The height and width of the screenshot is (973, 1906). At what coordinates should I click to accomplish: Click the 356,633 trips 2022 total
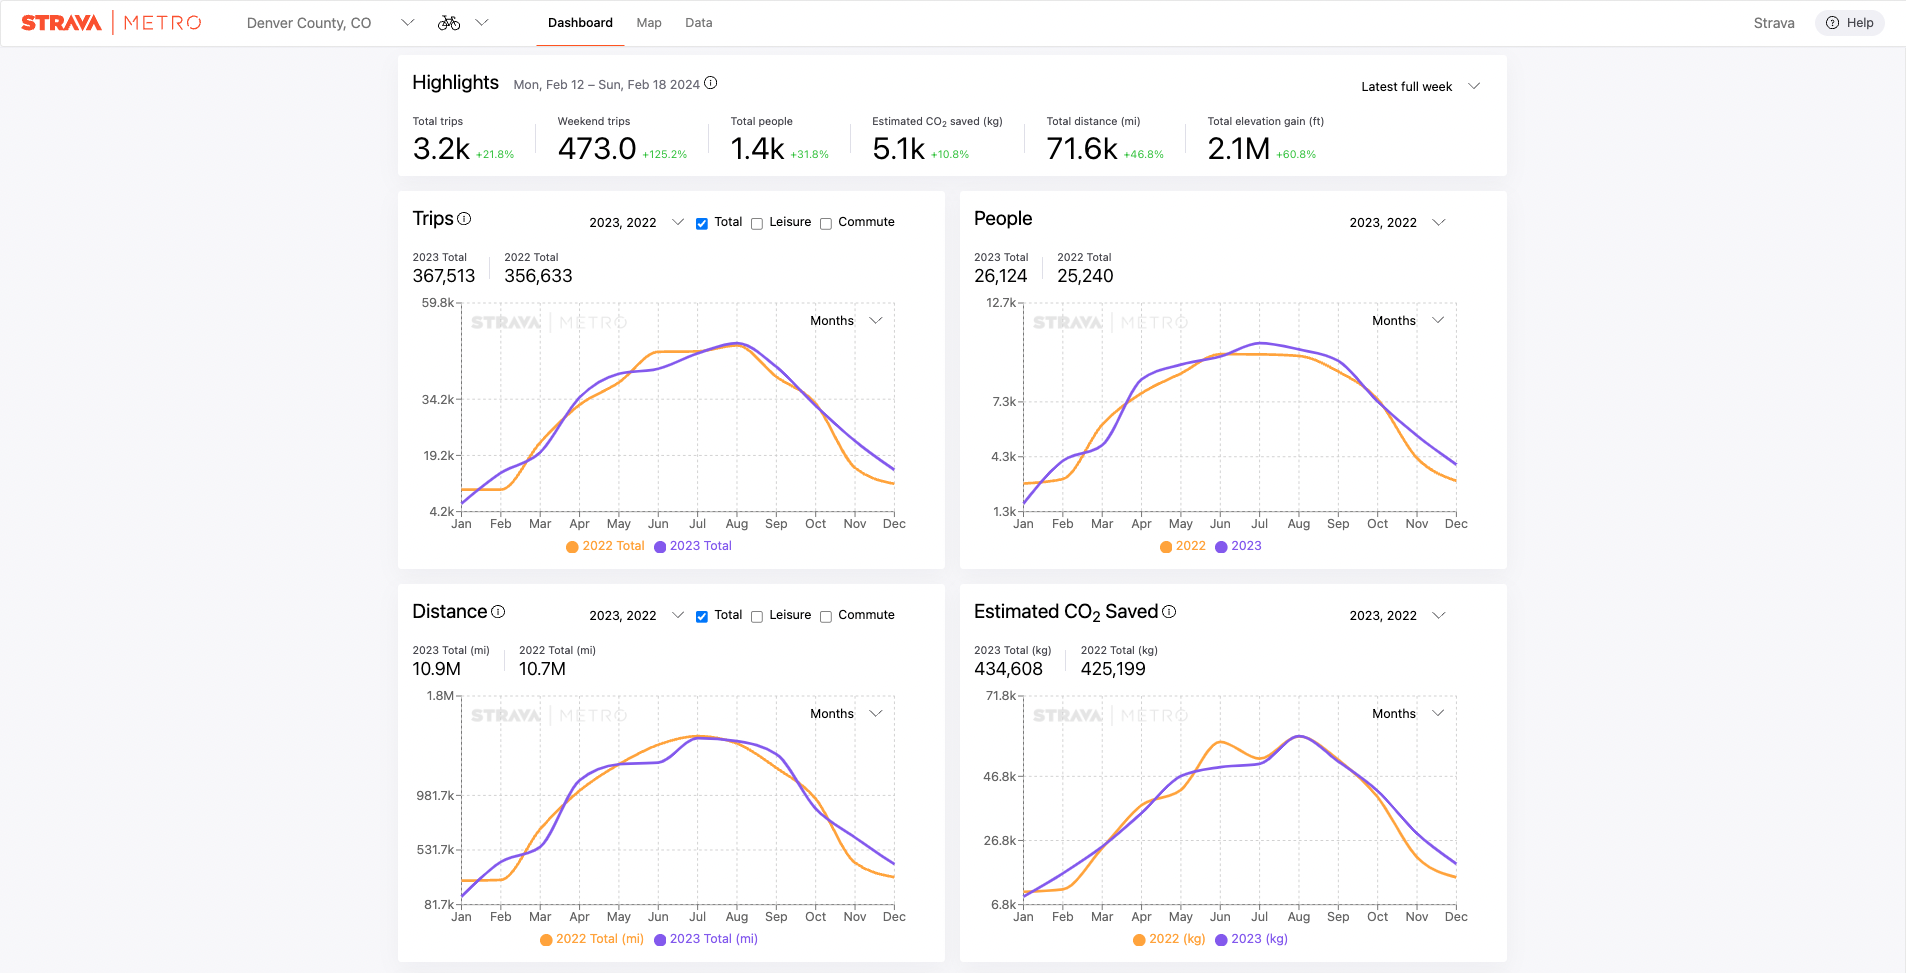[x=538, y=276]
